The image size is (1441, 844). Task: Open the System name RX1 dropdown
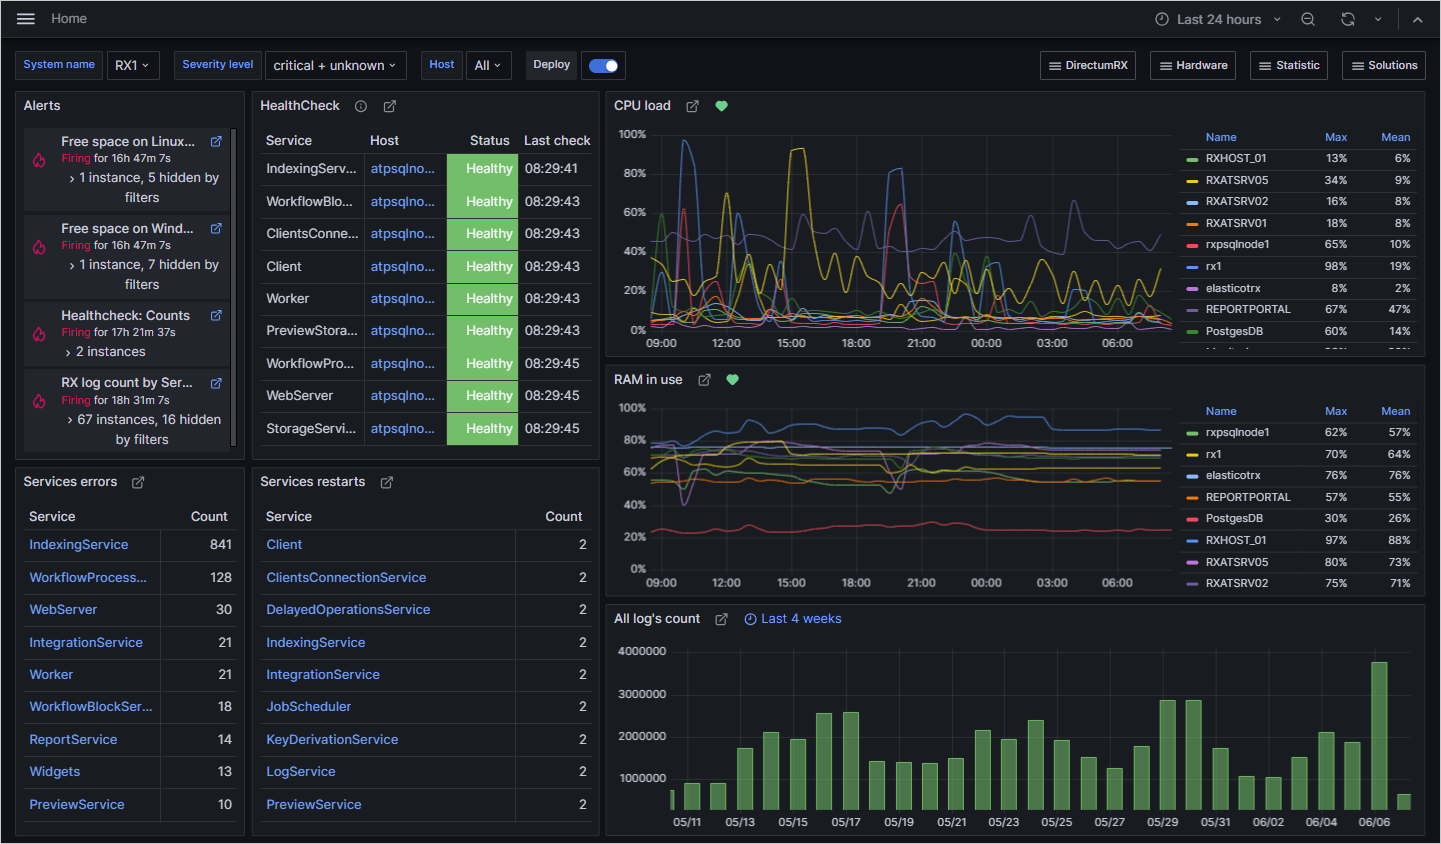(x=132, y=66)
